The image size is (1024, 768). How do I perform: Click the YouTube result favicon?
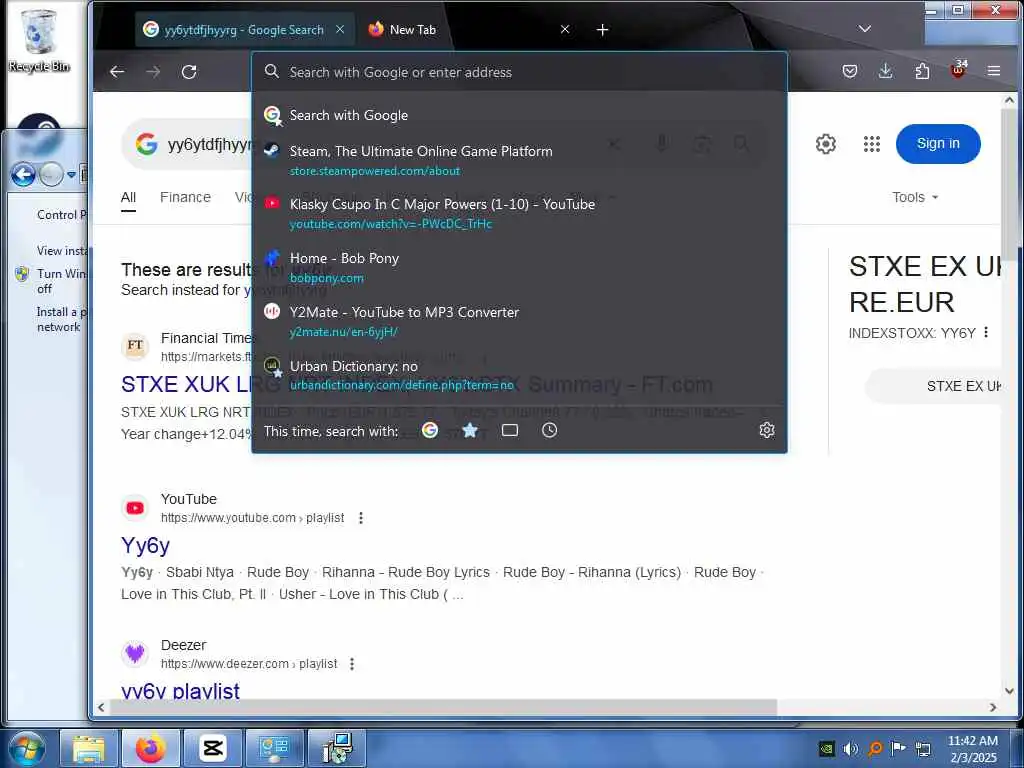(x=135, y=508)
